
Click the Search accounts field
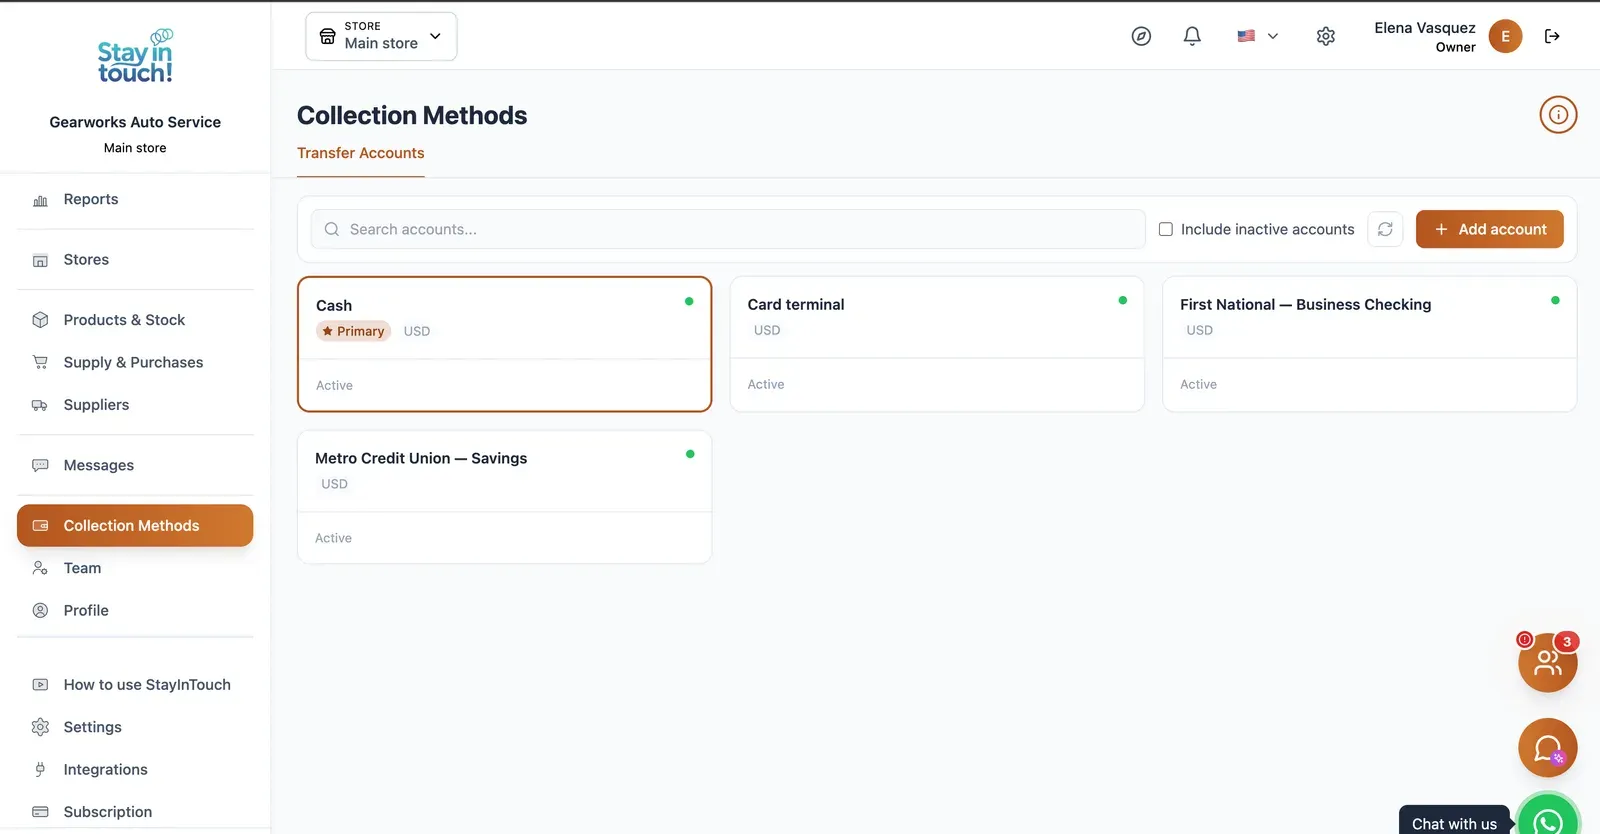click(x=728, y=229)
